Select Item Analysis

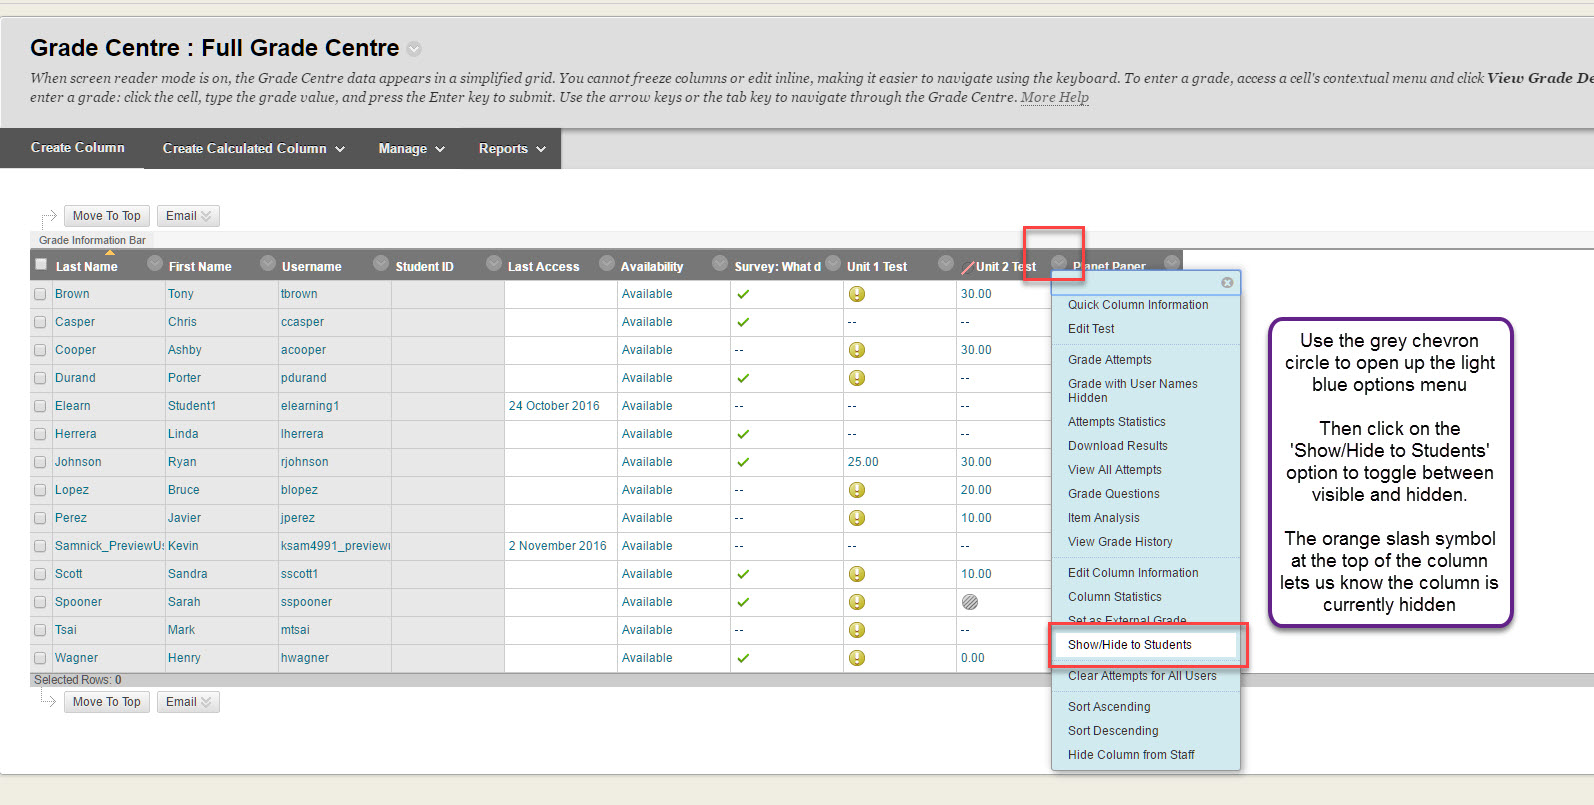click(x=1104, y=518)
